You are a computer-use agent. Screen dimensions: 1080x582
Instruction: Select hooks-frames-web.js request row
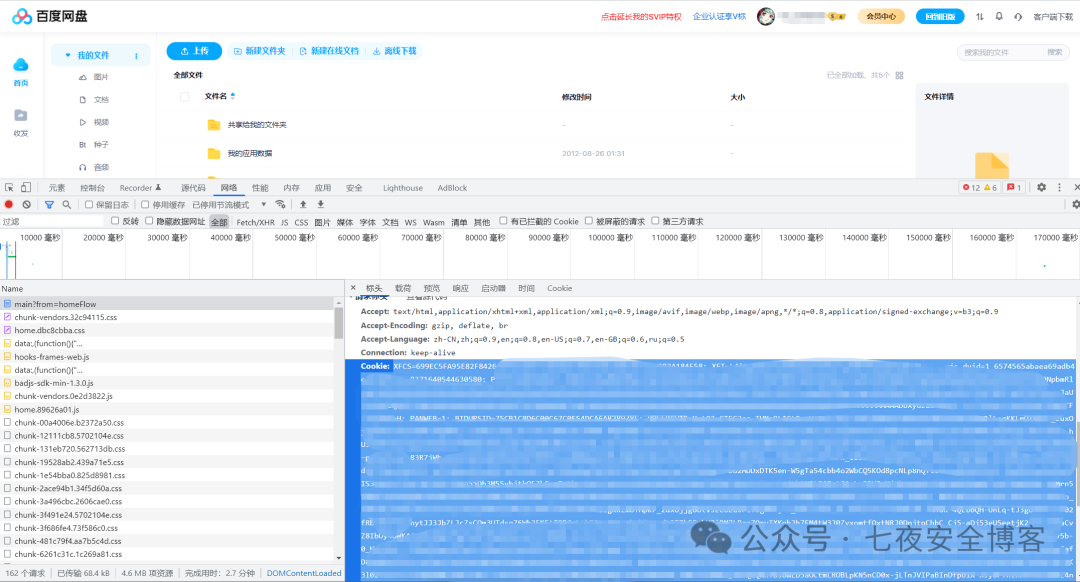pos(167,357)
